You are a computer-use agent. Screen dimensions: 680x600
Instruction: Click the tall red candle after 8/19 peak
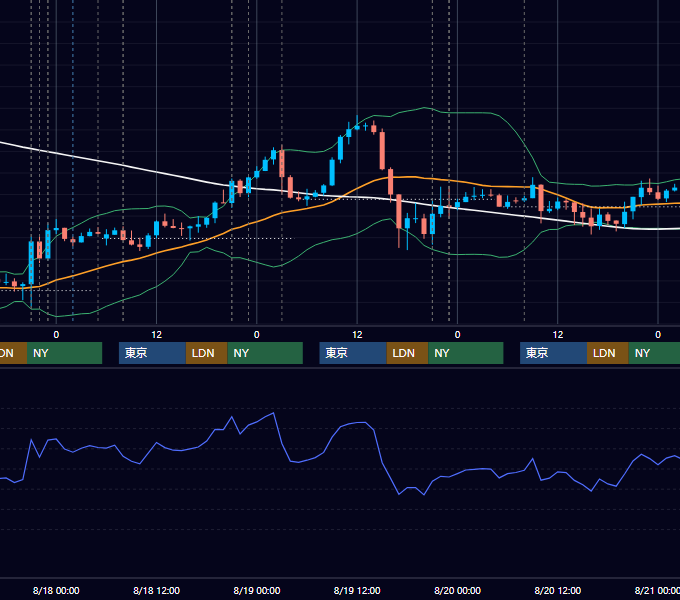click(x=382, y=150)
